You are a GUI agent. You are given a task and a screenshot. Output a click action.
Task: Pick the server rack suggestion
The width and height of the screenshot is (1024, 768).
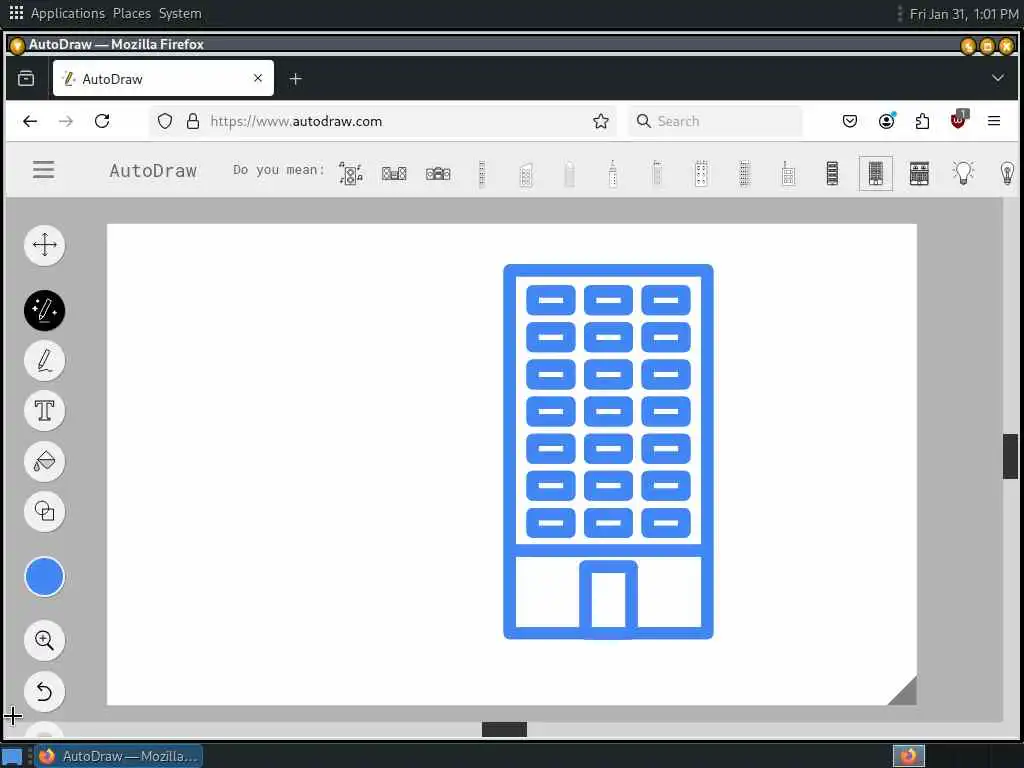832,174
